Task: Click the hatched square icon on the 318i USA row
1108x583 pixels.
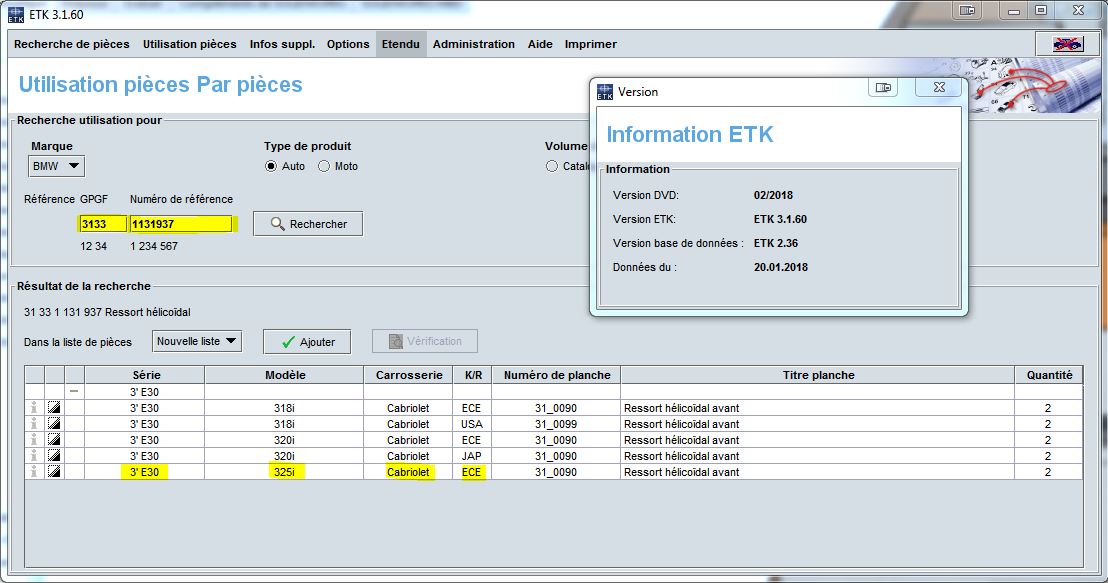Action: click(x=54, y=424)
